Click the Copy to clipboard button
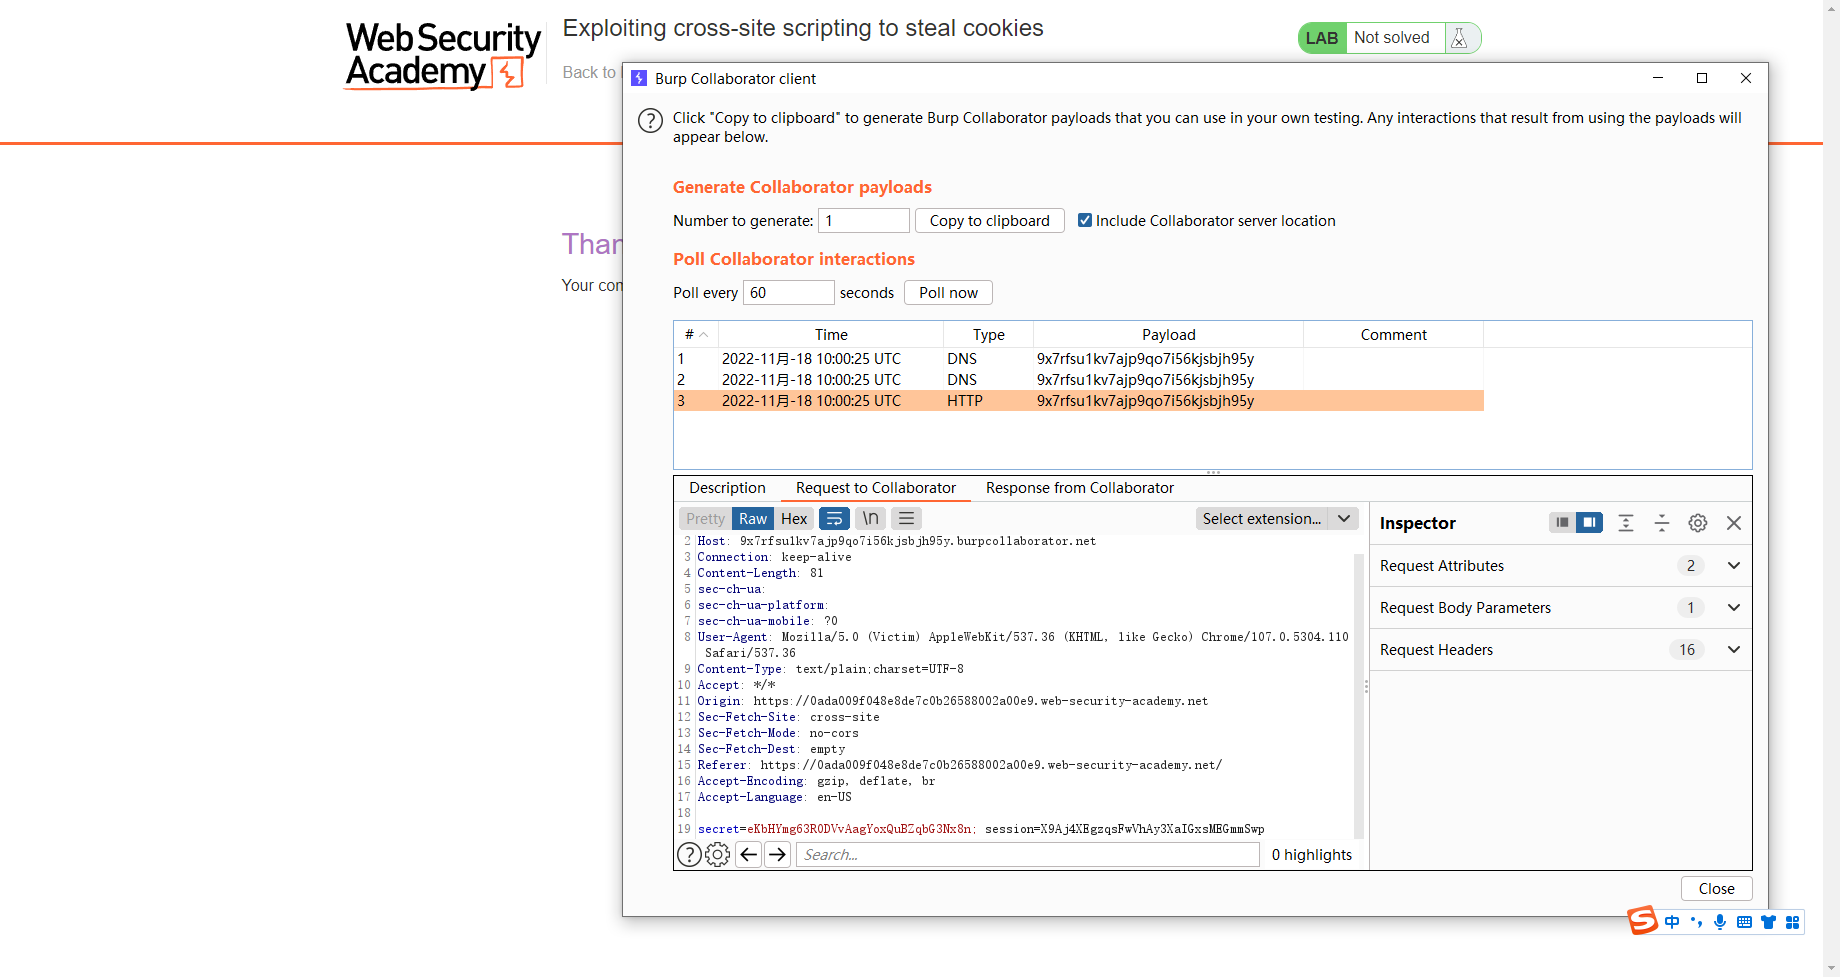1840x977 pixels. tap(989, 220)
